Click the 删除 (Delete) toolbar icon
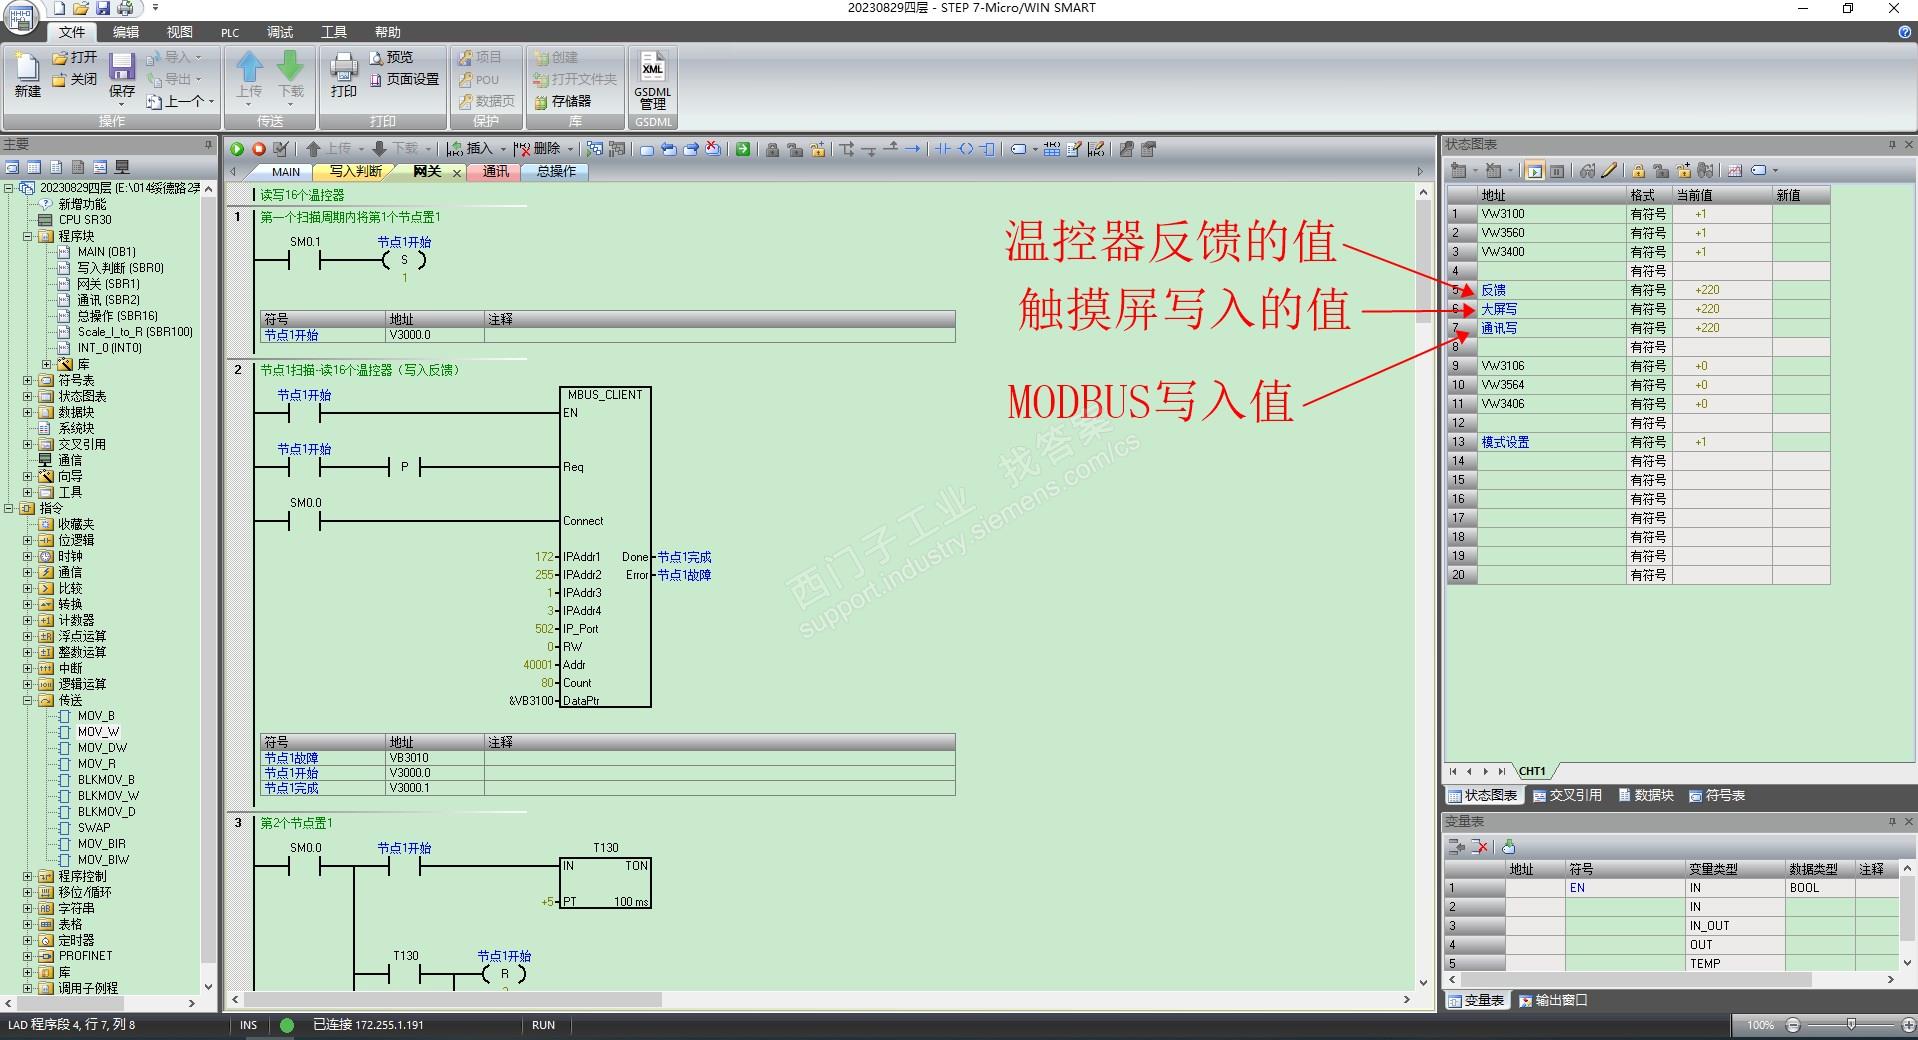The width and height of the screenshot is (1918, 1040). pos(540,149)
